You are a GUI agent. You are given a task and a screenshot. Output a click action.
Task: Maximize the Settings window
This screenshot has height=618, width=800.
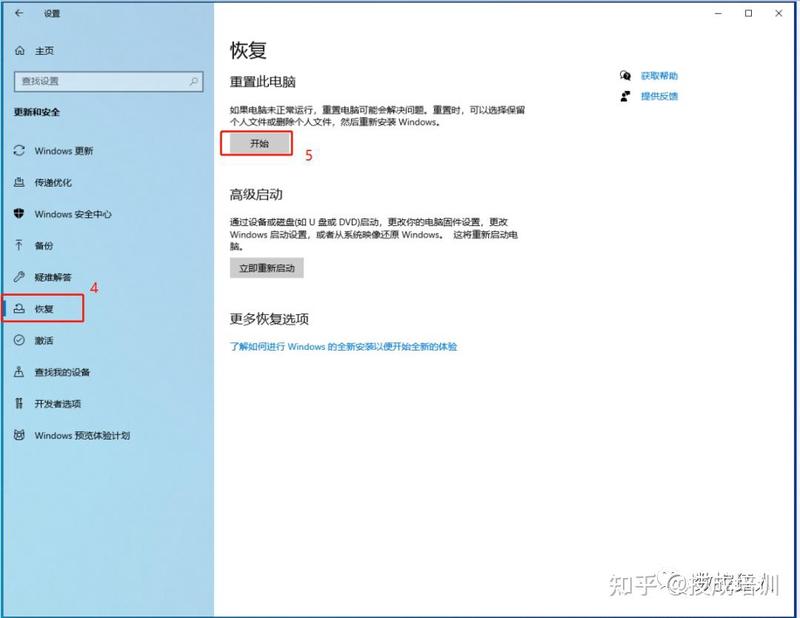pyautogui.click(x=748, y=13)
